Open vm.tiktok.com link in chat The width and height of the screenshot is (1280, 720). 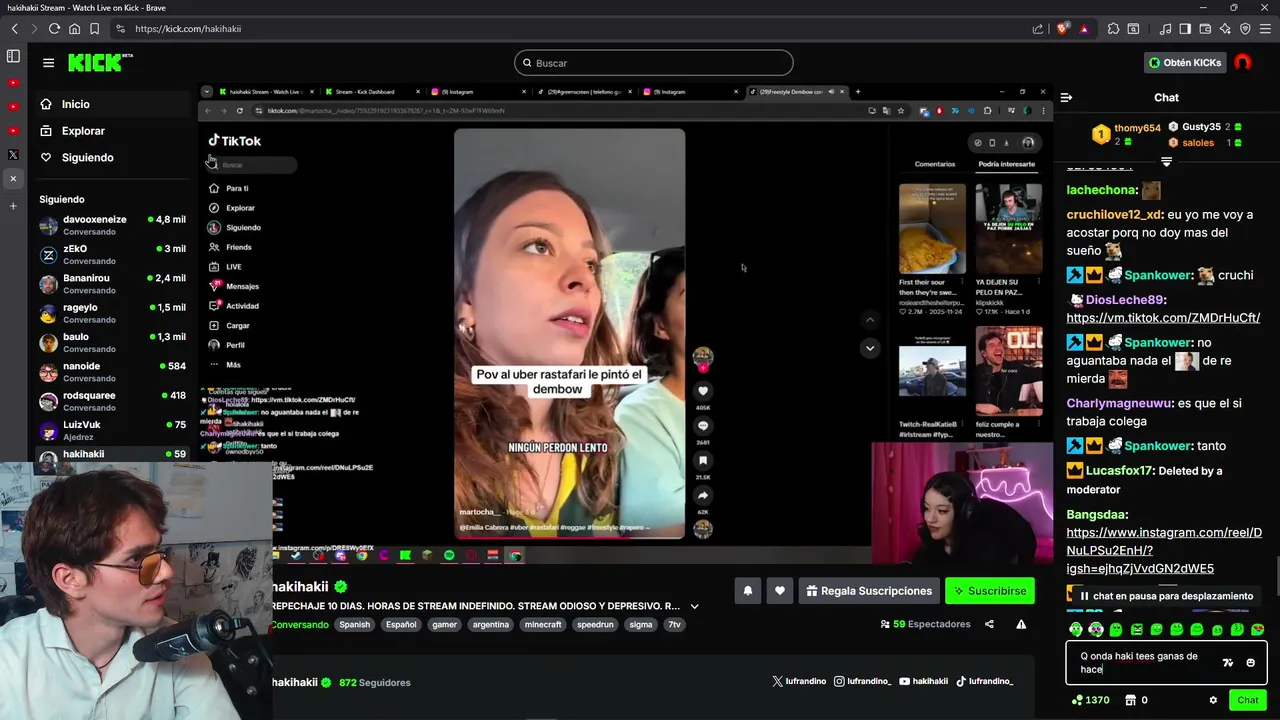1163,318
